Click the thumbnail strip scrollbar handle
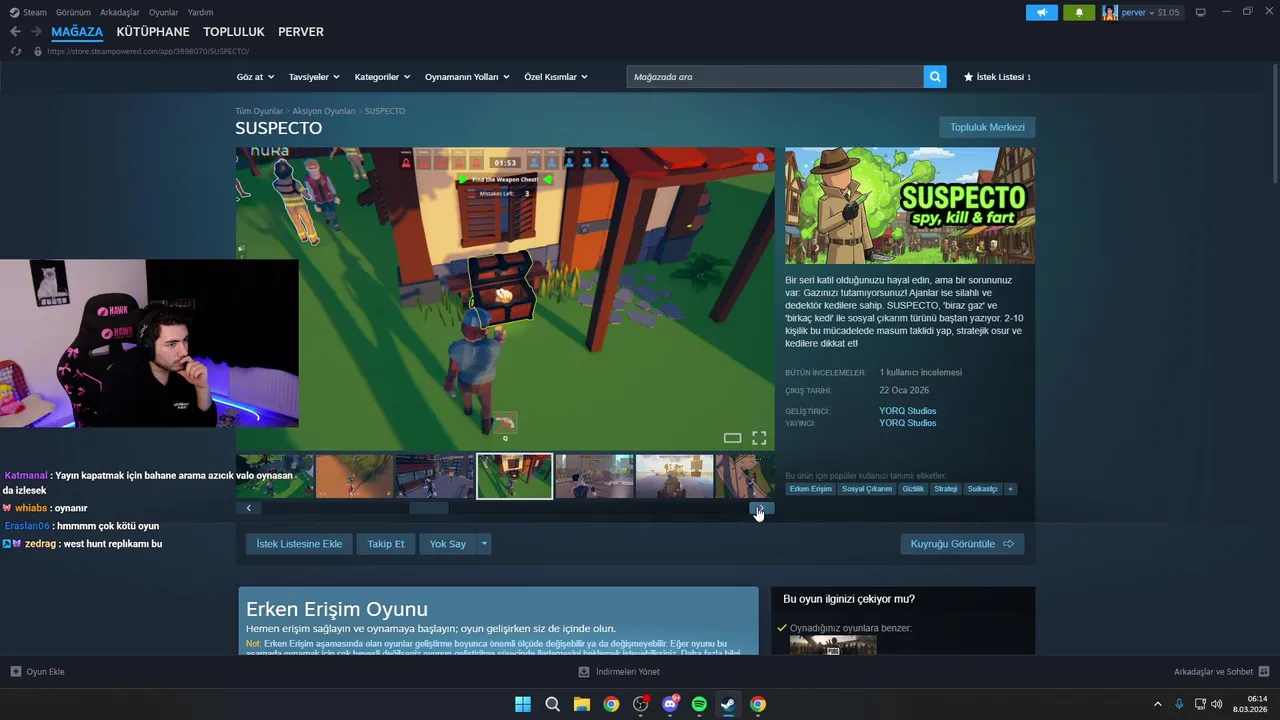This screenshot has height=720, width=1280. [x=429, y=508]
